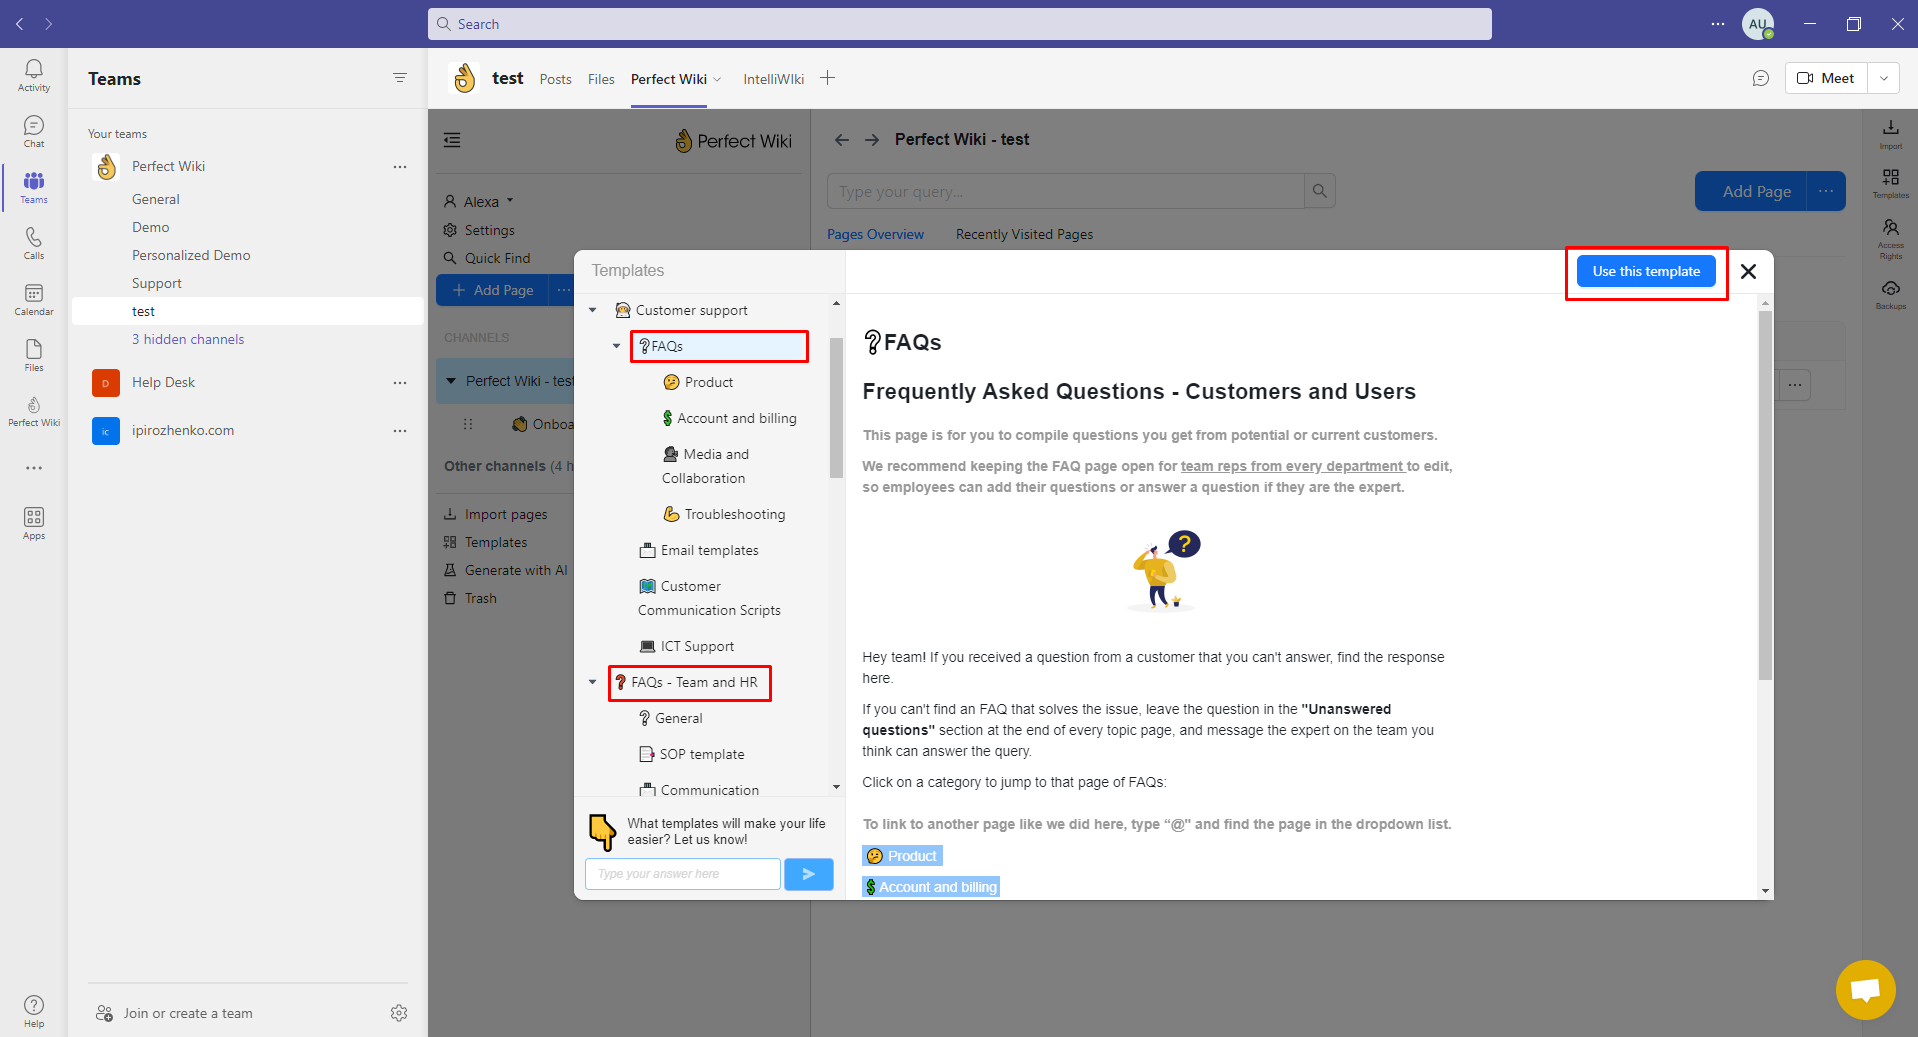
Task: Open Files in the left rail
Action: pos(34,355)
